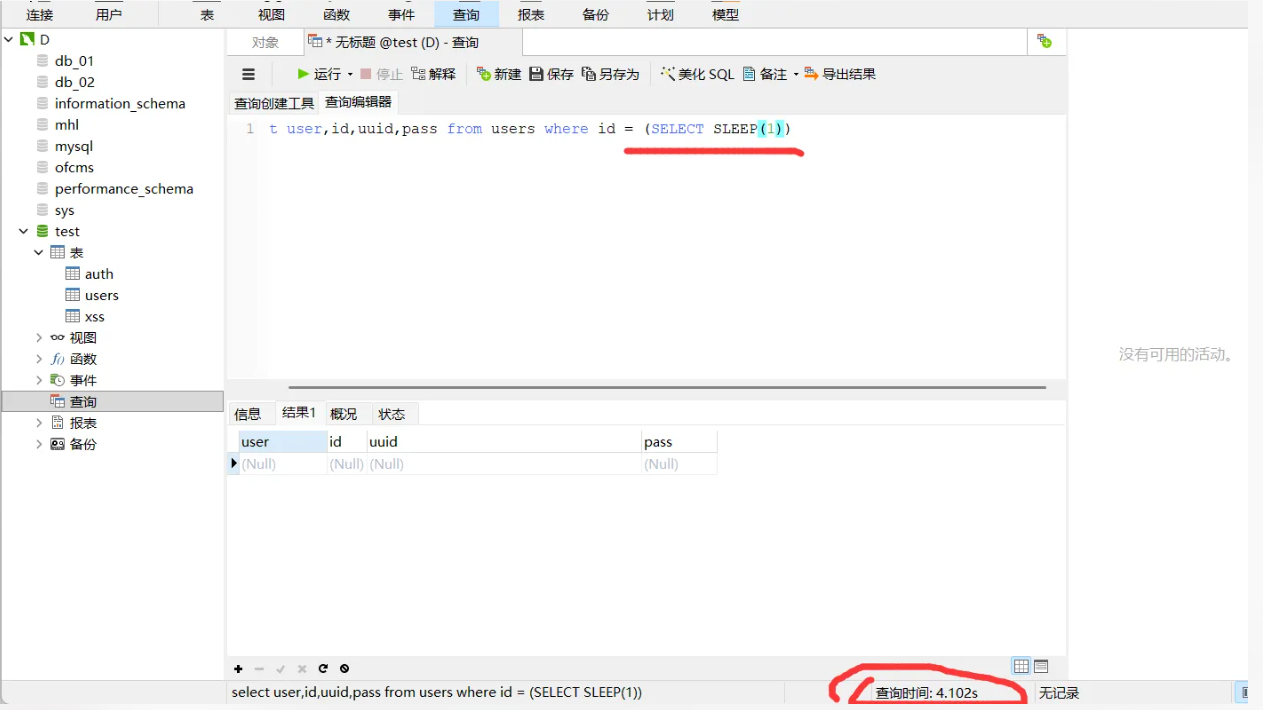Refresh results using the circular arrow icon
Viewport: 1263px width, 710px height.
tap(323, 668)
